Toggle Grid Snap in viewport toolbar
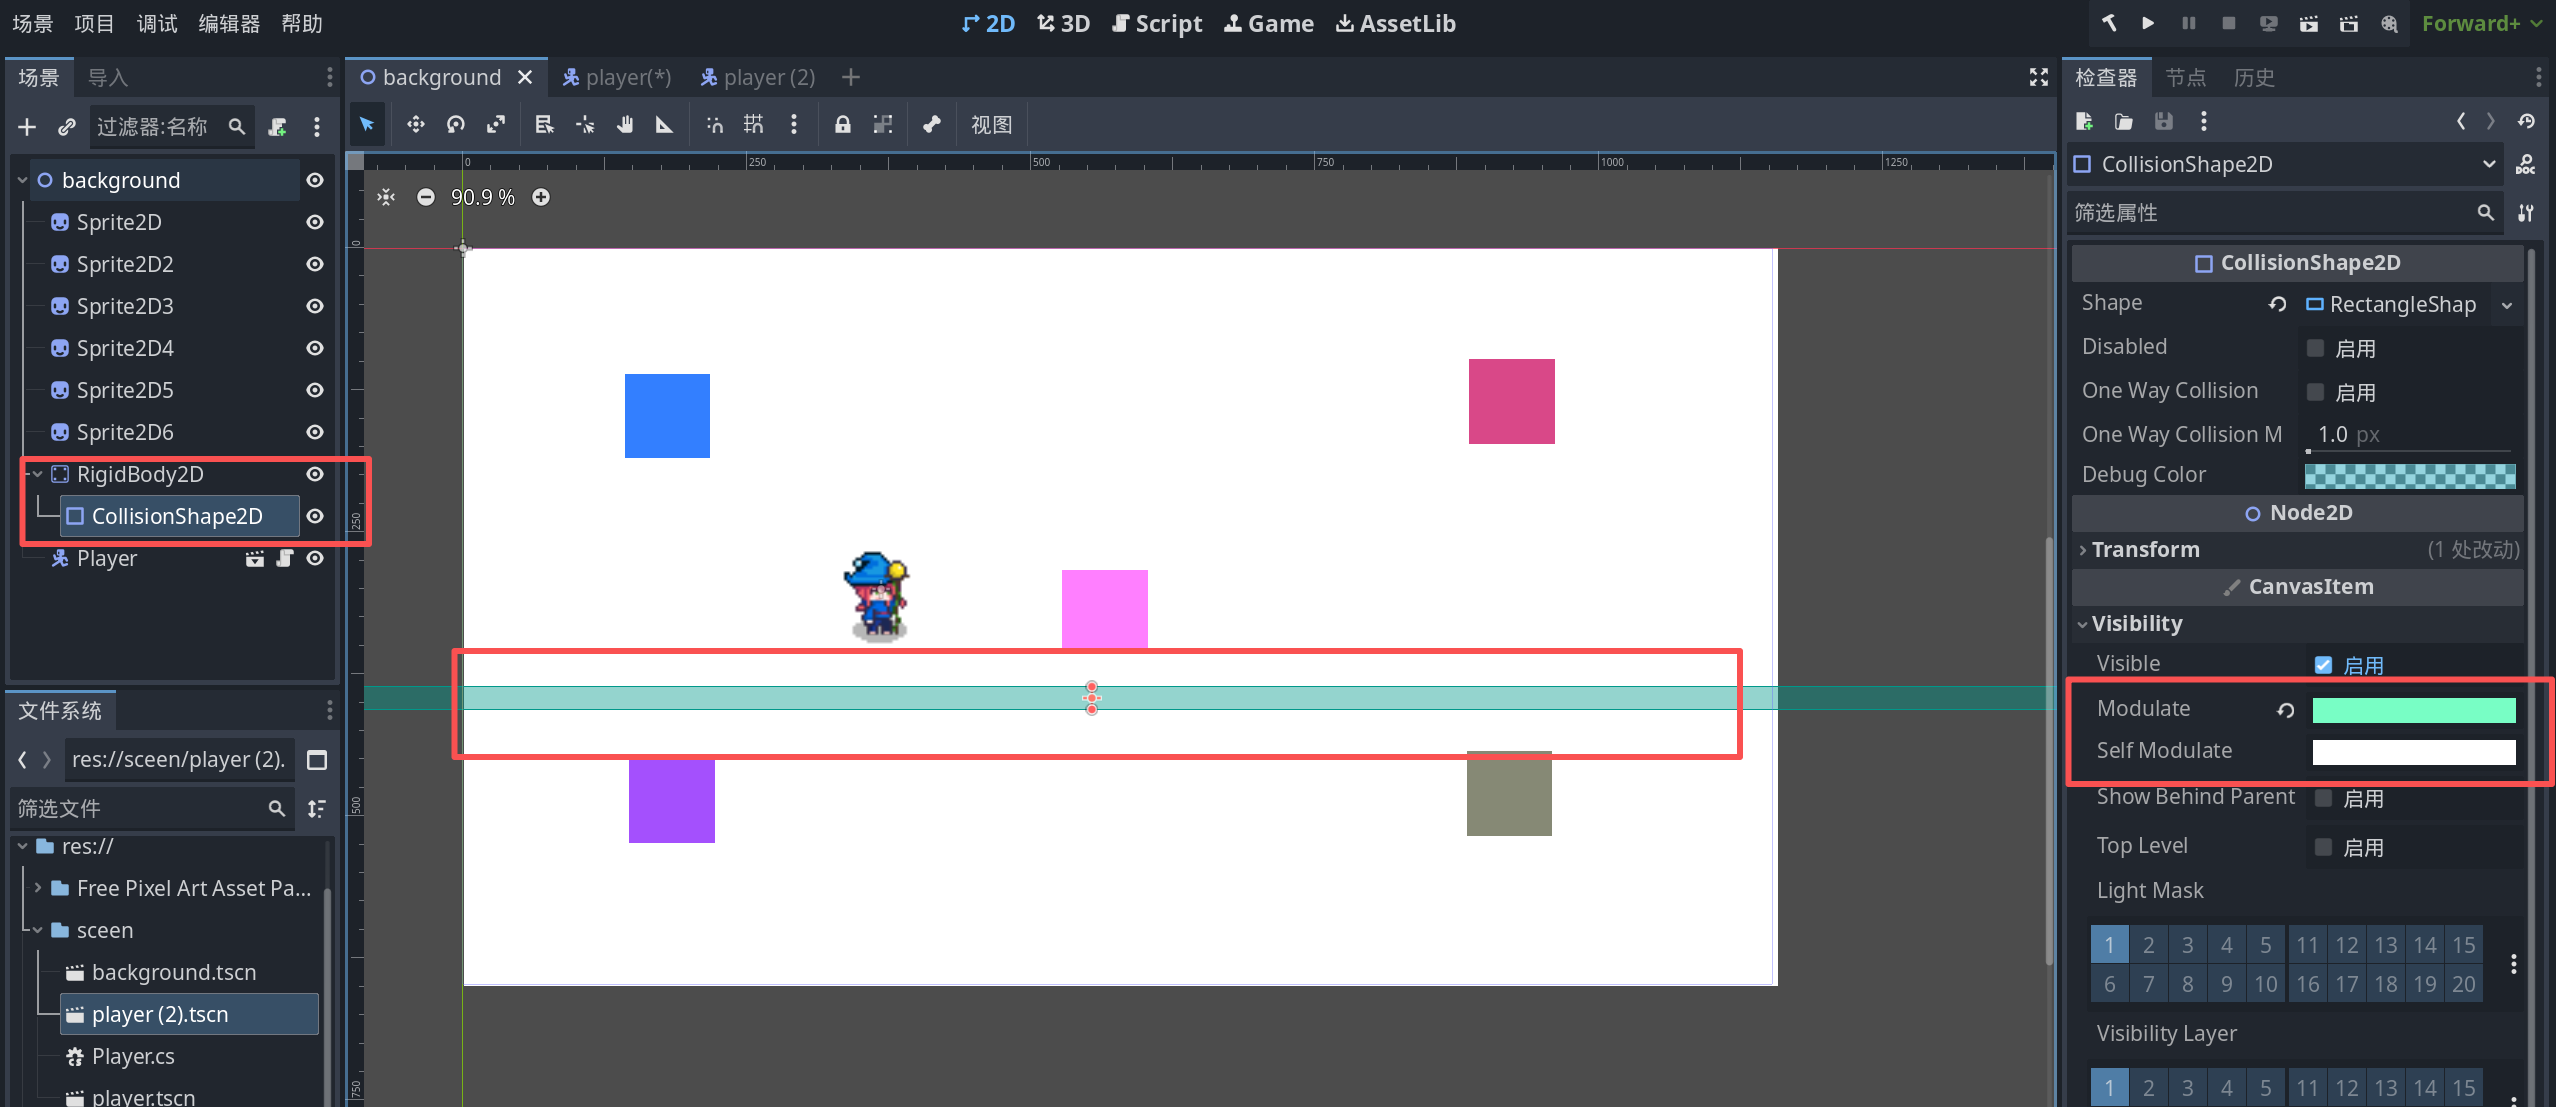The width and height of the screenshot is (2556, 1107). tap(754, 124)
